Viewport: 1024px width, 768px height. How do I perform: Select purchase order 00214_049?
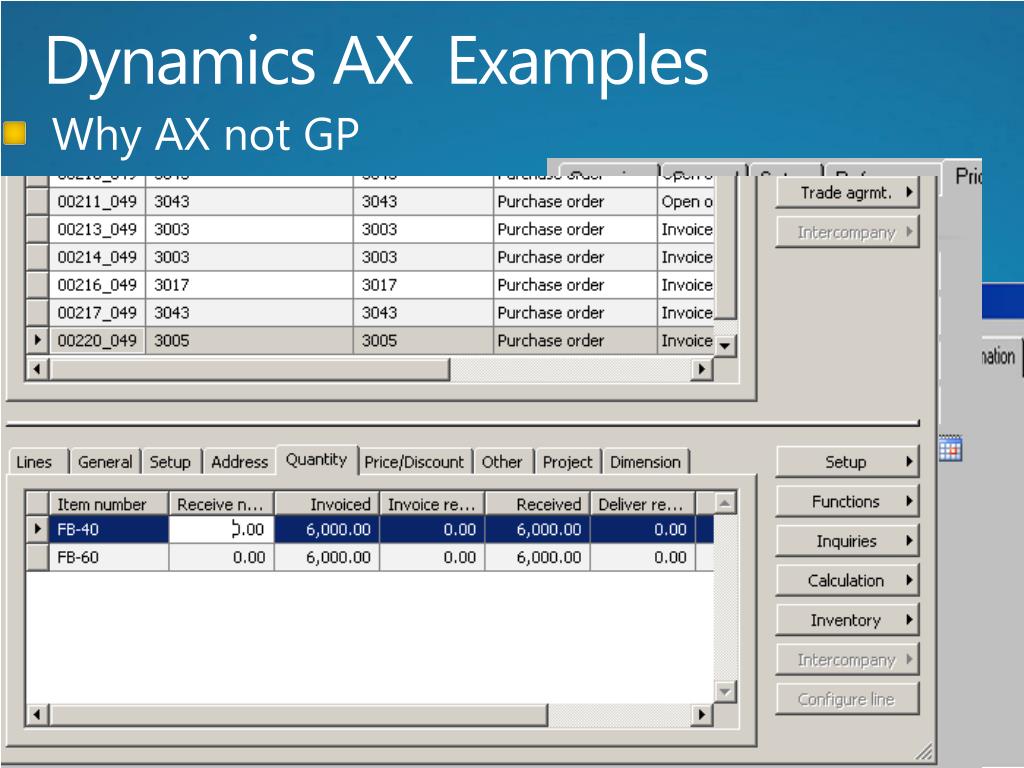97,257
